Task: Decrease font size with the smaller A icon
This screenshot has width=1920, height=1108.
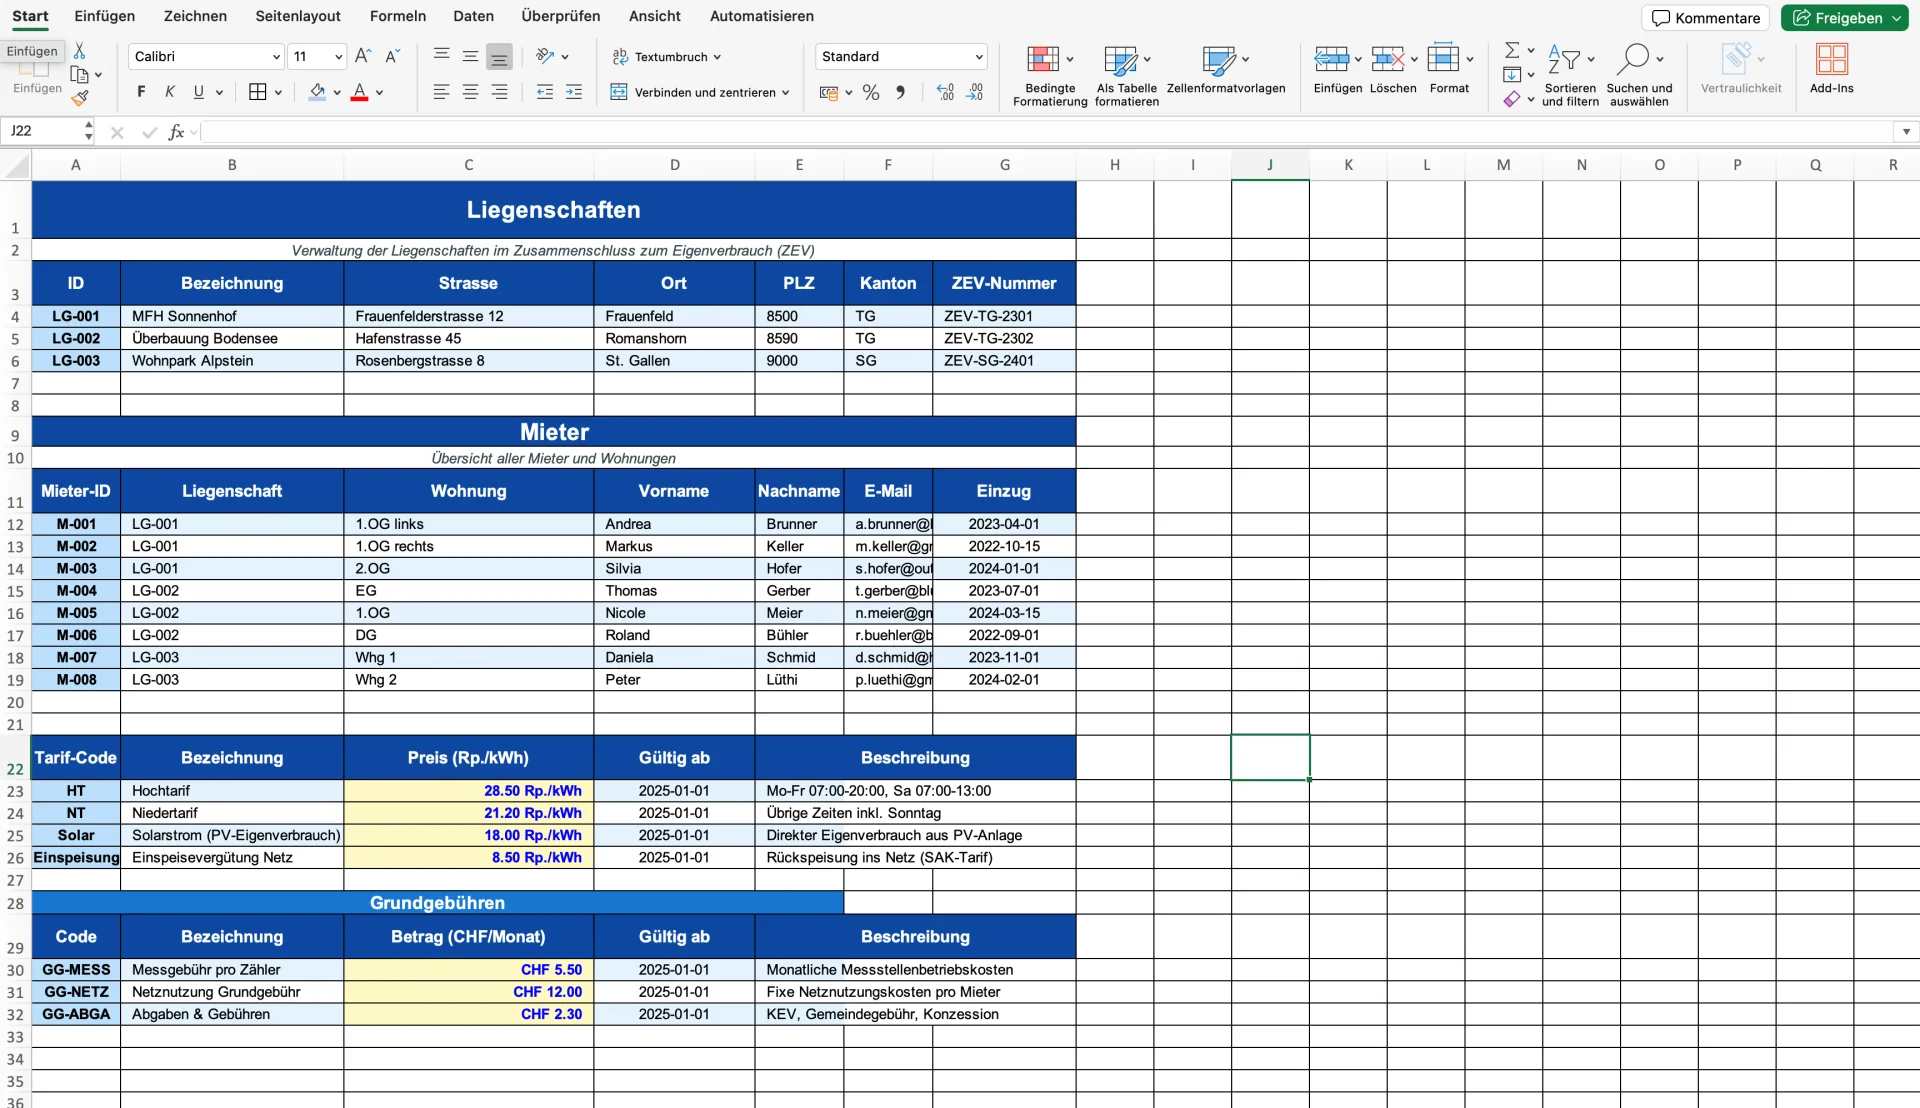Action: [x=392, y=56]
